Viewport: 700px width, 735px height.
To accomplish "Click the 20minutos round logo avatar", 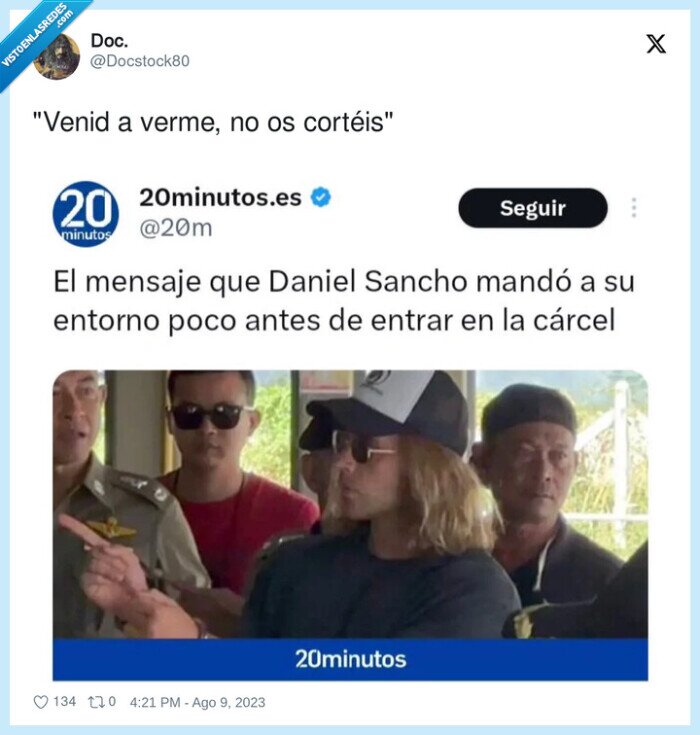I will tap(86, 214).
